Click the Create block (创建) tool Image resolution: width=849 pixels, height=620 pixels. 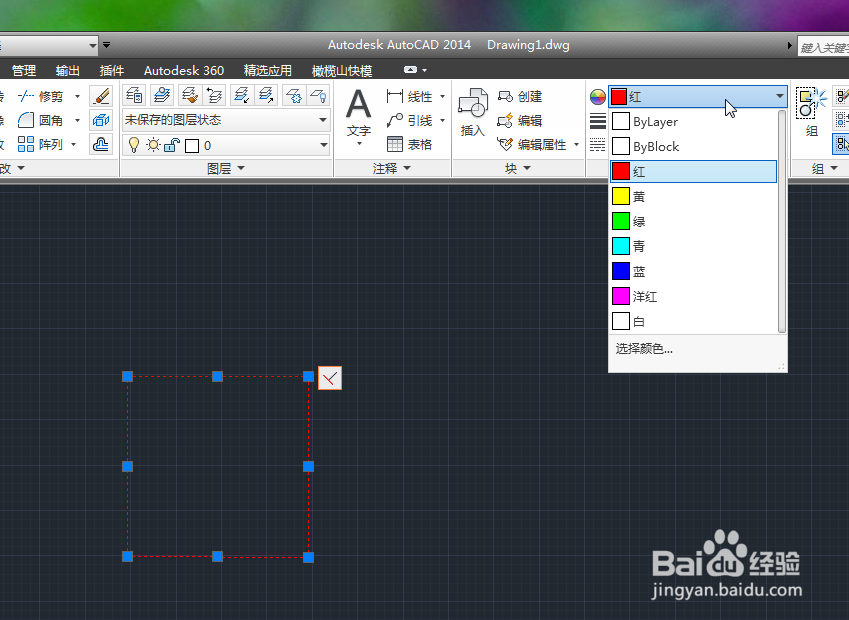point(520,96)
